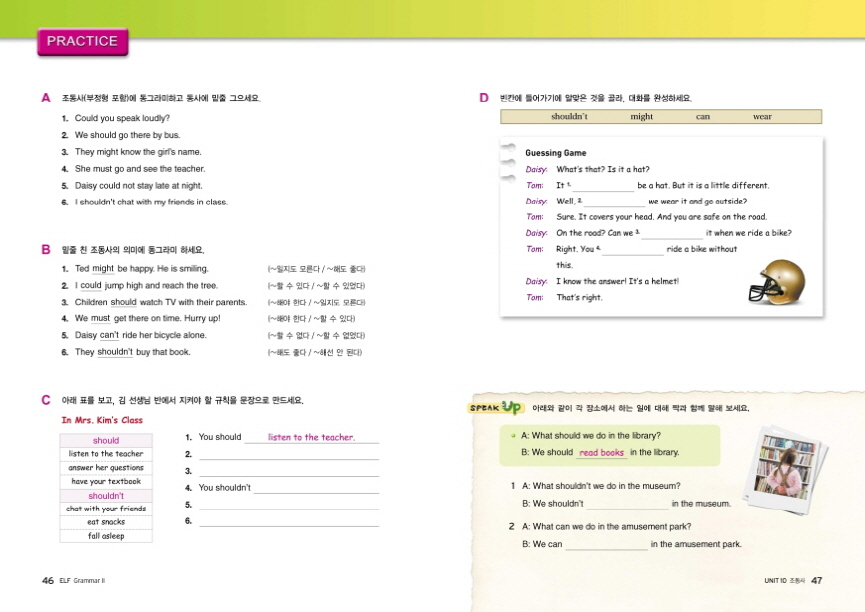865x612 pixels.
Task: Click the "should" header in Mrs. Kim's table
Action: (x=106, y=440)
